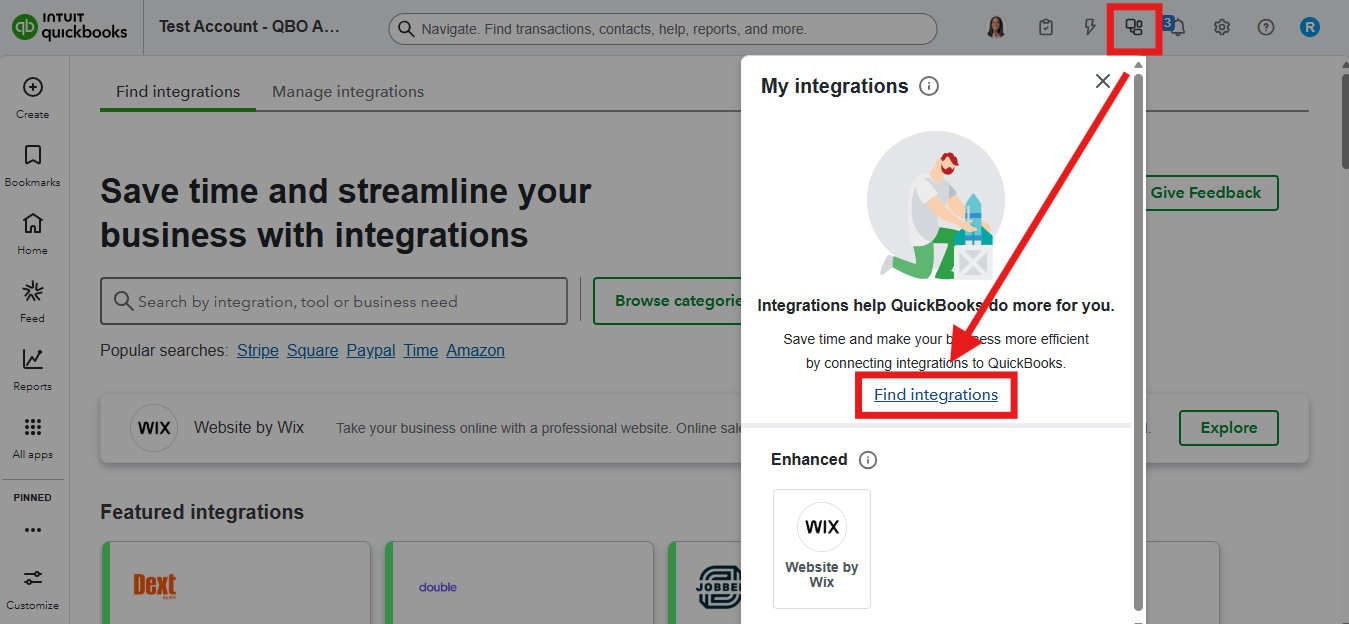Open All apps grid icon
This screenshot has height=624, width=1349.
click(x=33, y=428)
